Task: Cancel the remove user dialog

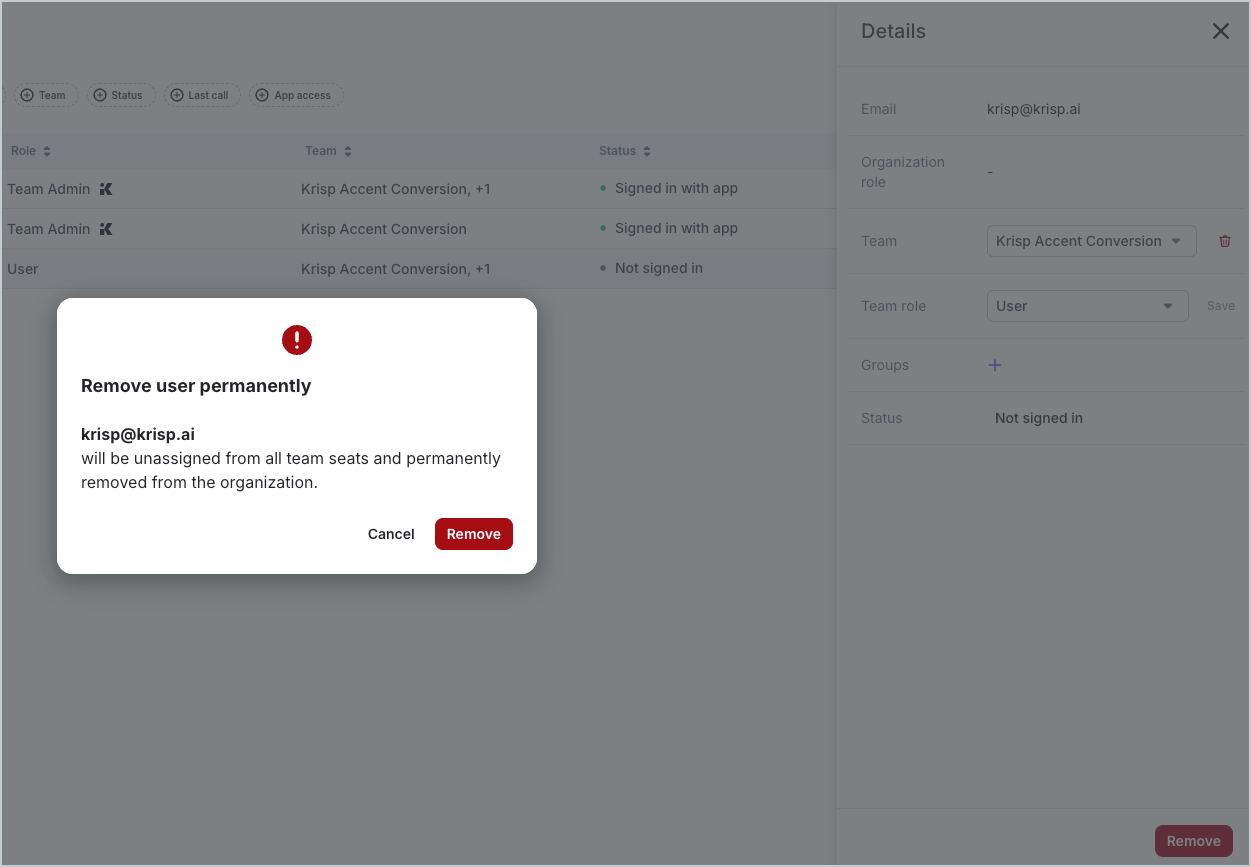Action: click(x=391, y=534)
